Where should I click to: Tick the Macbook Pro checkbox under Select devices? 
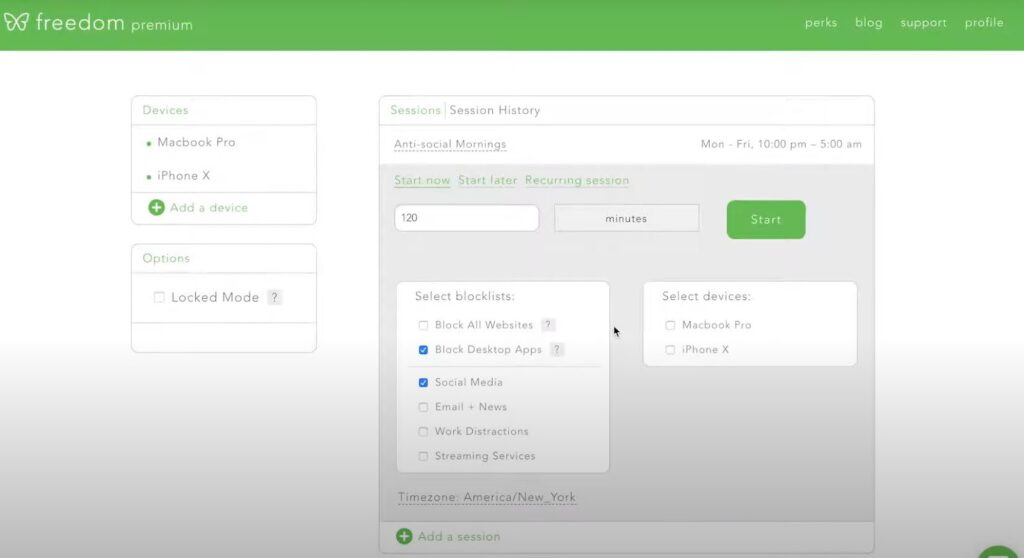point(670,325)
